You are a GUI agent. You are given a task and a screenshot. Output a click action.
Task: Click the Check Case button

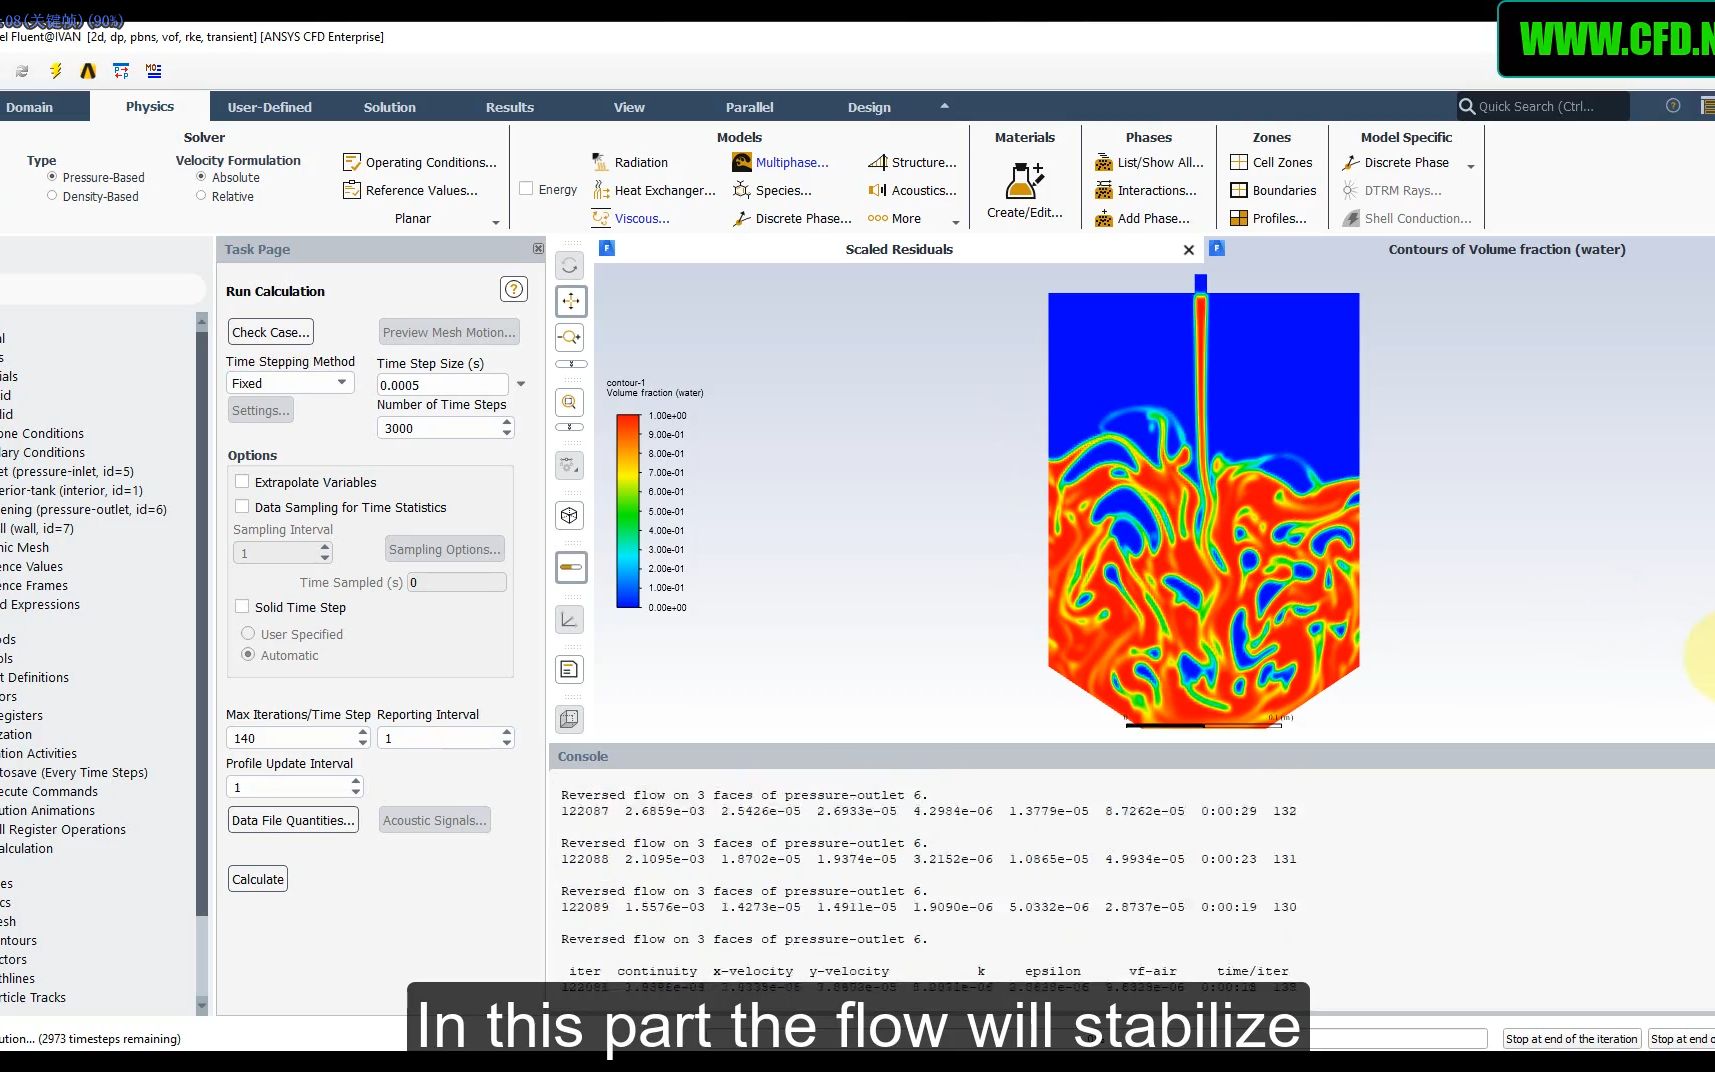pos(271,332)
